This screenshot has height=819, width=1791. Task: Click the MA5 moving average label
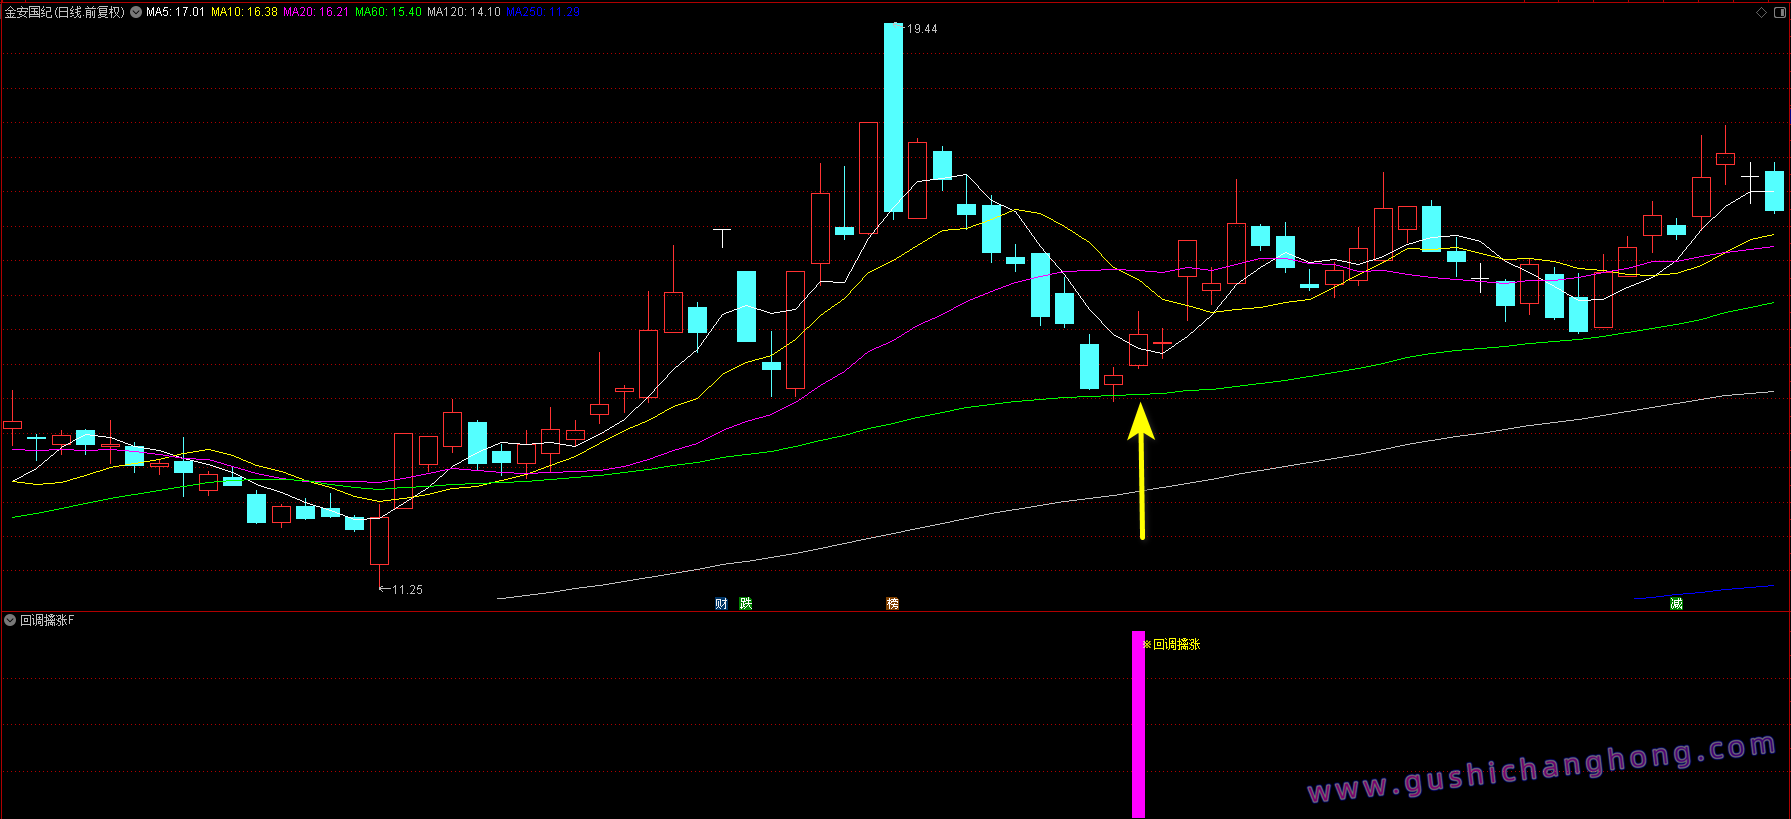(175, 13)
